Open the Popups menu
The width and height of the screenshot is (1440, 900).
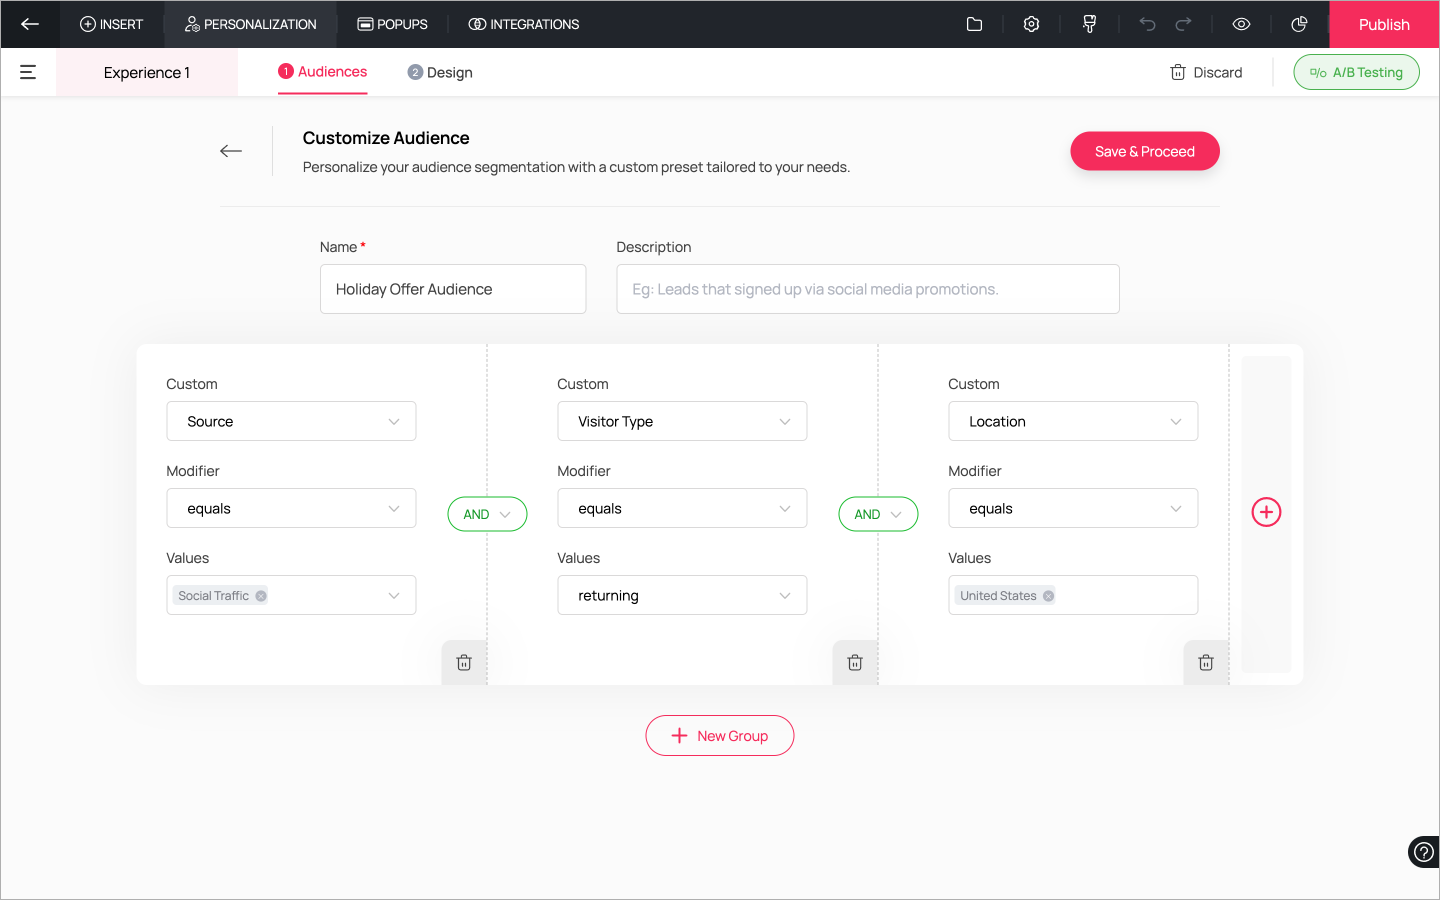(392, 24)
